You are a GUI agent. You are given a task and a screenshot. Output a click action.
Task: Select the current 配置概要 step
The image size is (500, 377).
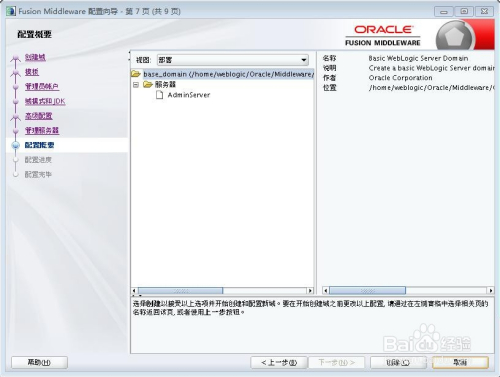pos(39,145)
